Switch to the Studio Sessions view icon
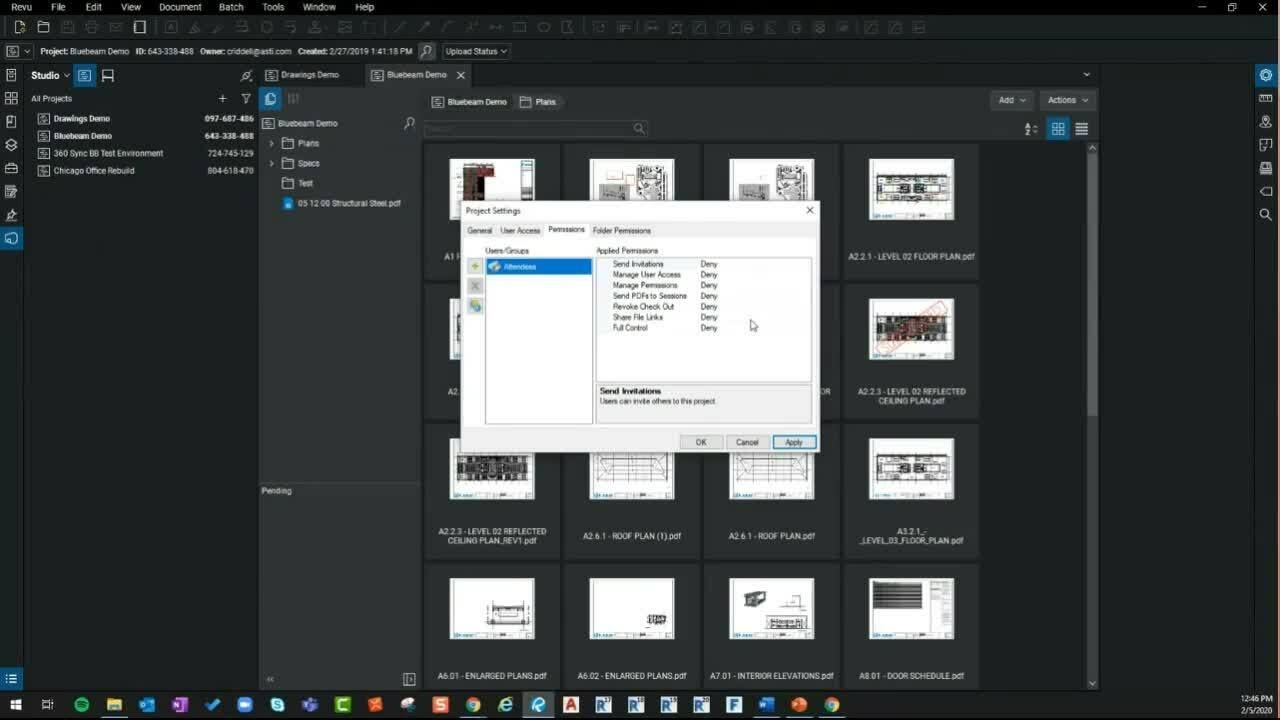 [x=108, y=75]
